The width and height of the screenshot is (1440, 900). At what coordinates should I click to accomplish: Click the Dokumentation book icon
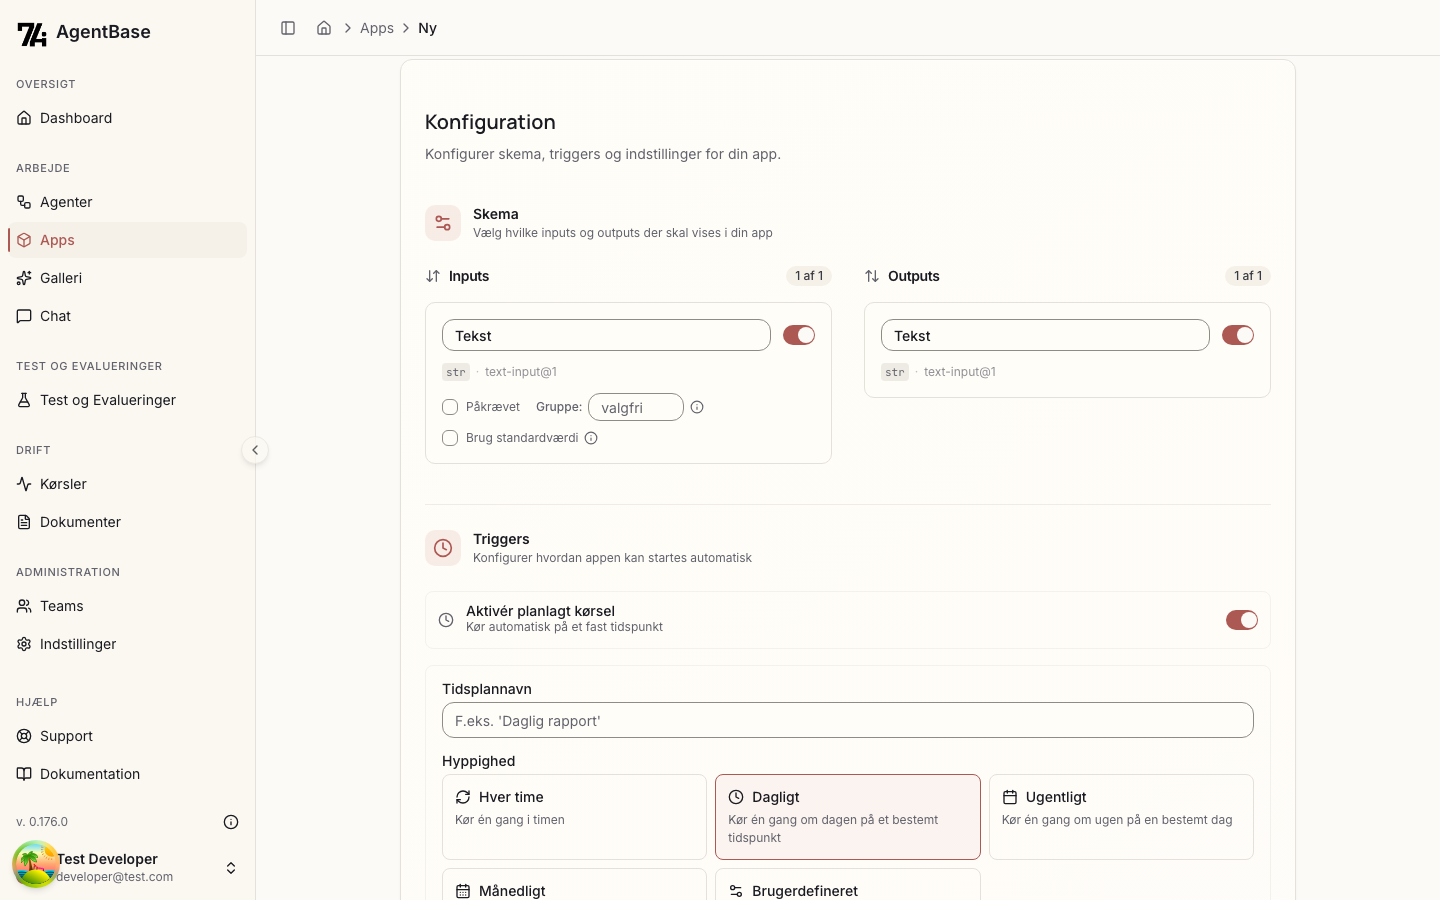[24, 774]
